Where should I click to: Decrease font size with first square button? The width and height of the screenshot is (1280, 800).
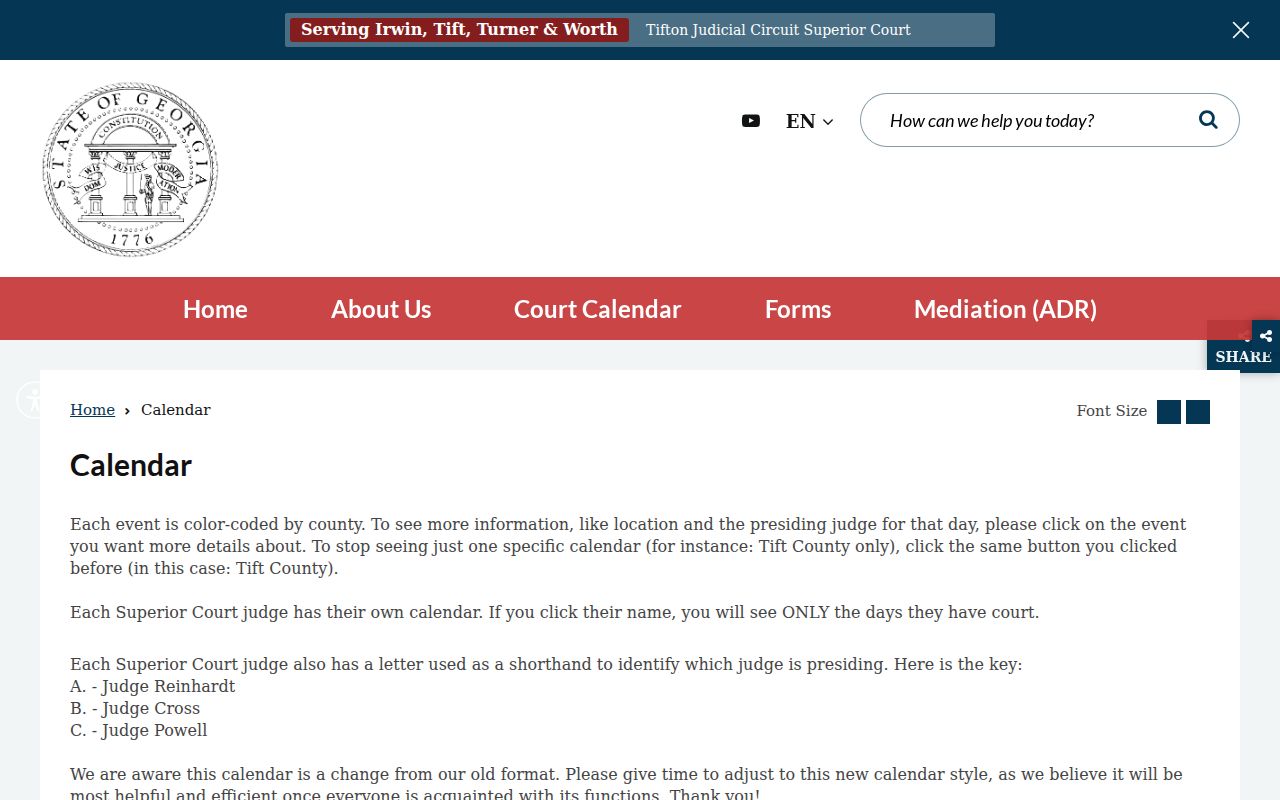1169,412
